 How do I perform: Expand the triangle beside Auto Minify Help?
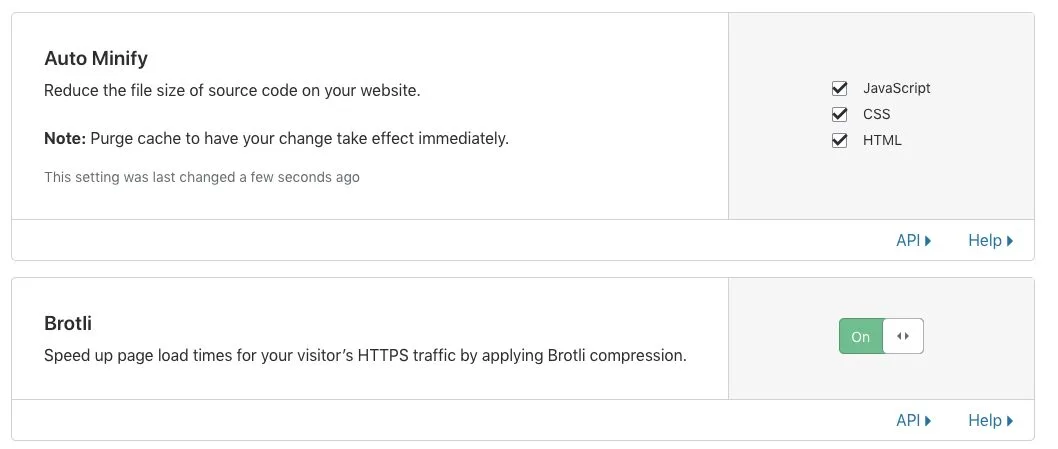pos(1010,240)
